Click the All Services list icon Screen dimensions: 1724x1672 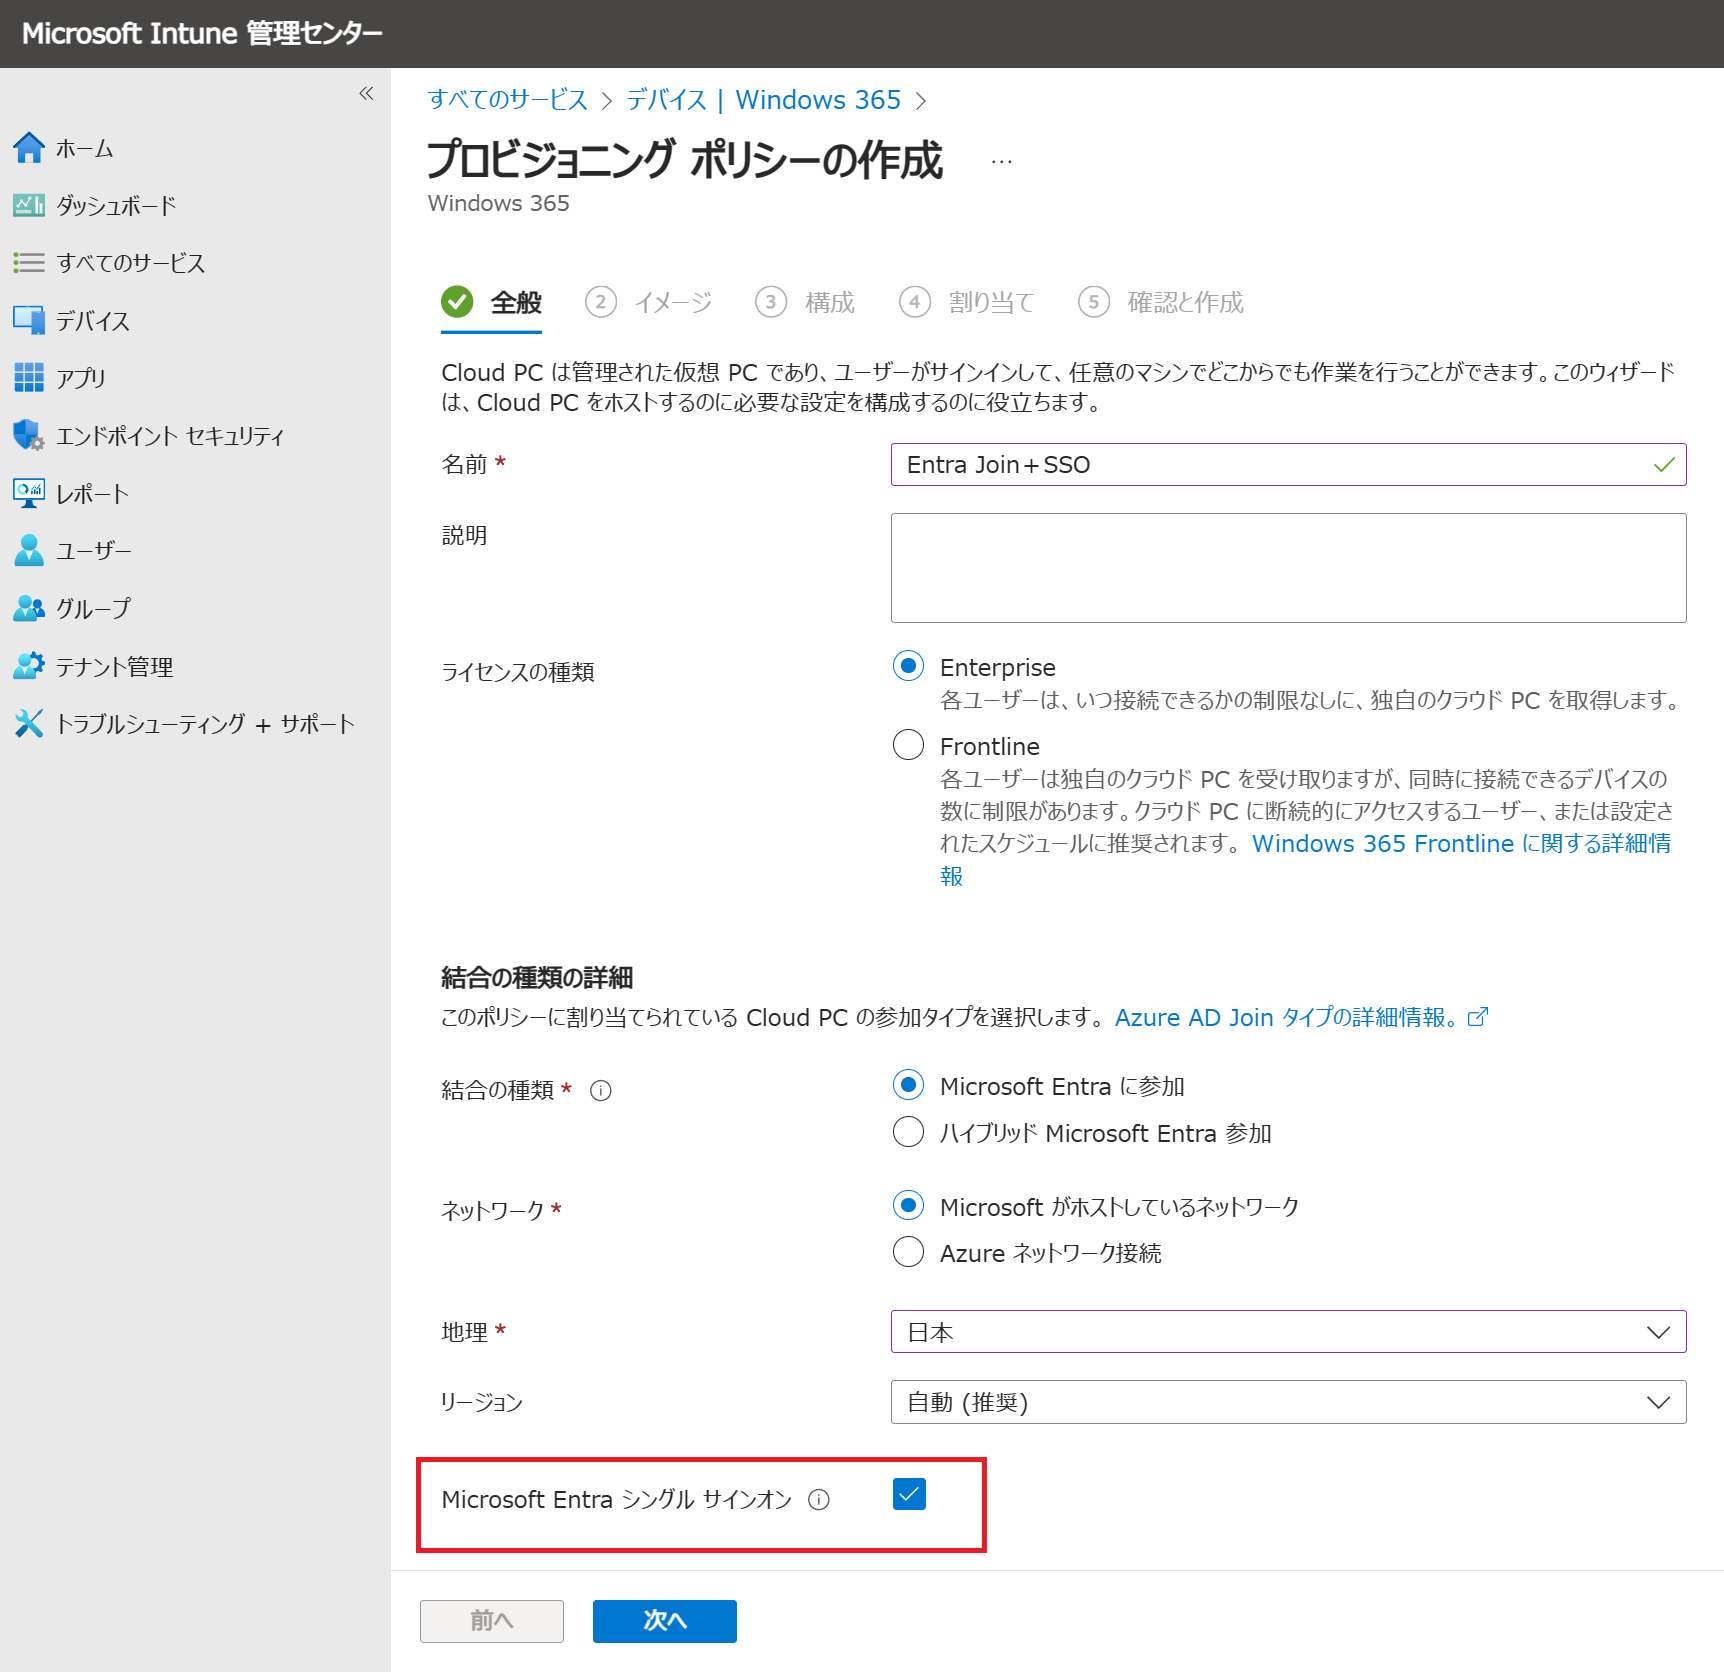pyautogui.click(x=29, y=262)
